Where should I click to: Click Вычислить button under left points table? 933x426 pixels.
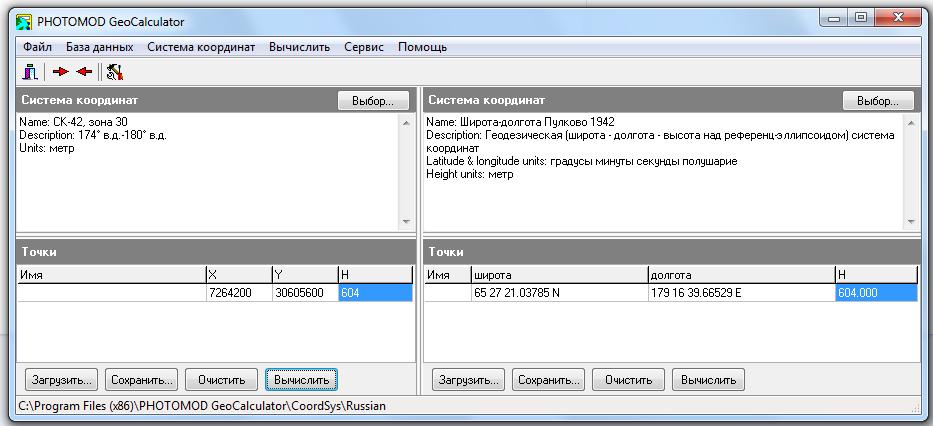tap(301, 380)
